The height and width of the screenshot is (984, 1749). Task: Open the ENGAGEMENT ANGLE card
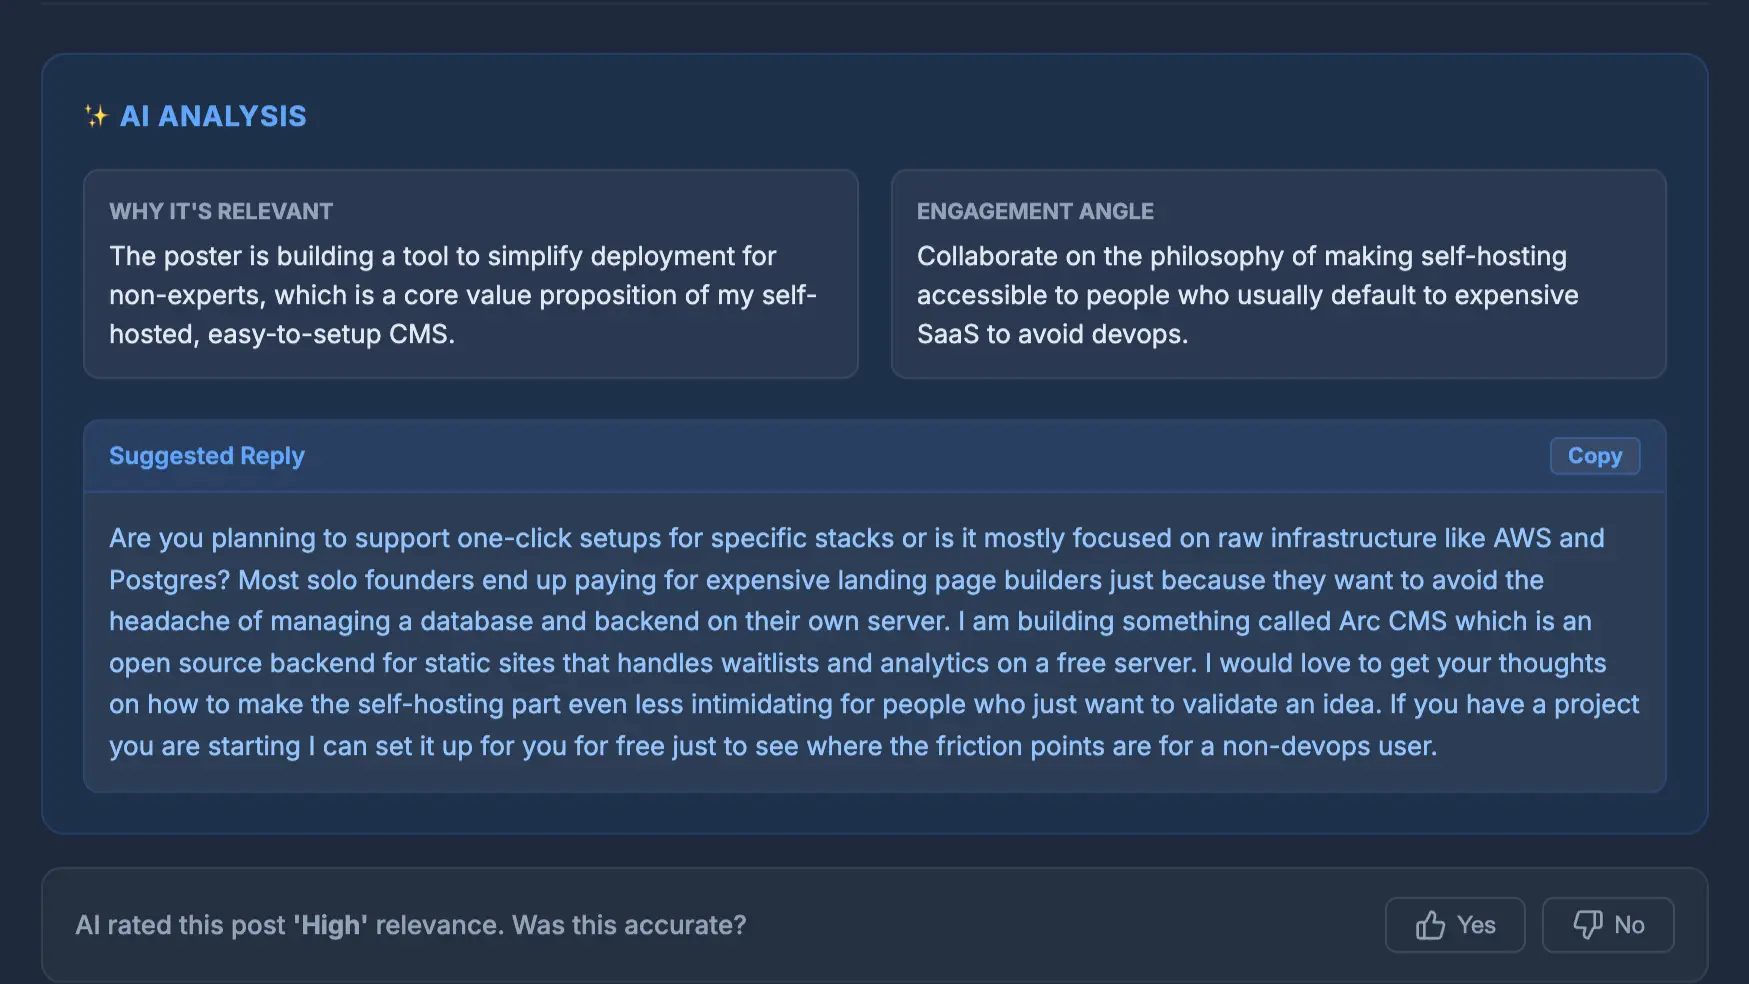tap(1279, 273)
